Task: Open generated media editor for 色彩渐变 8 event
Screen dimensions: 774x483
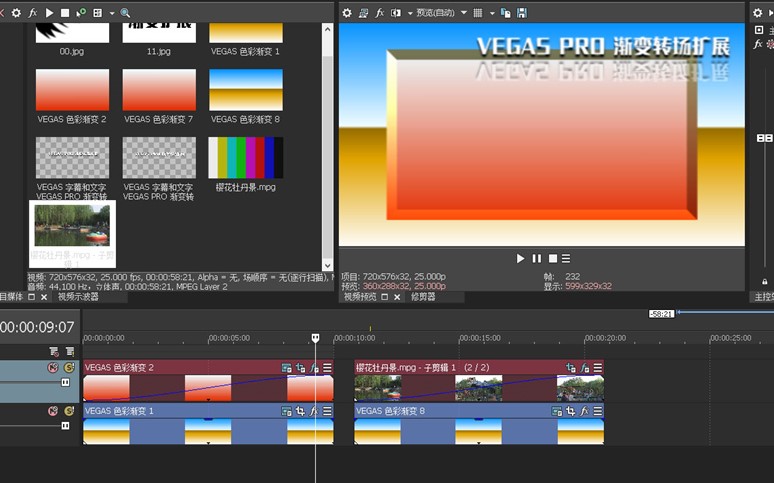Action: (x=557, y=411)
